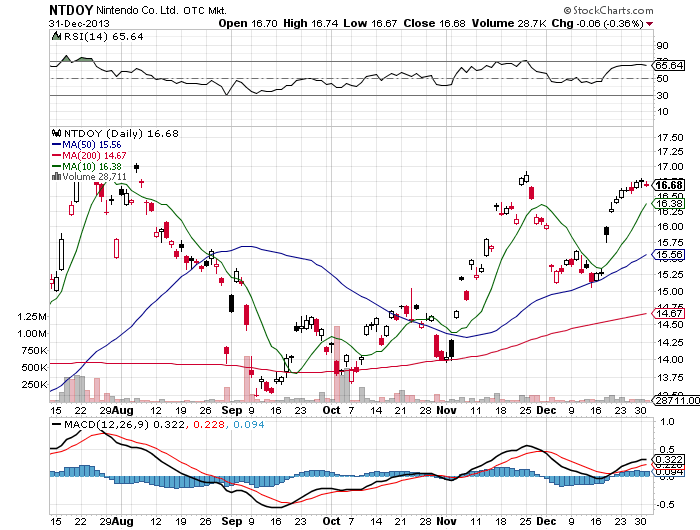Viewport: 700px width, 530px height.
Task: Click the 500K volume axis label
Action: [x=34, y=367]
